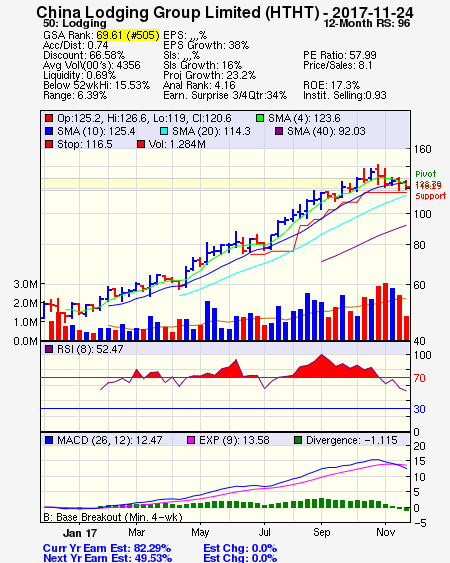Click the 'Next Yr Earn Est: 49.53%' text
This screenshot has height=563, width=450.
coord(107,558)
